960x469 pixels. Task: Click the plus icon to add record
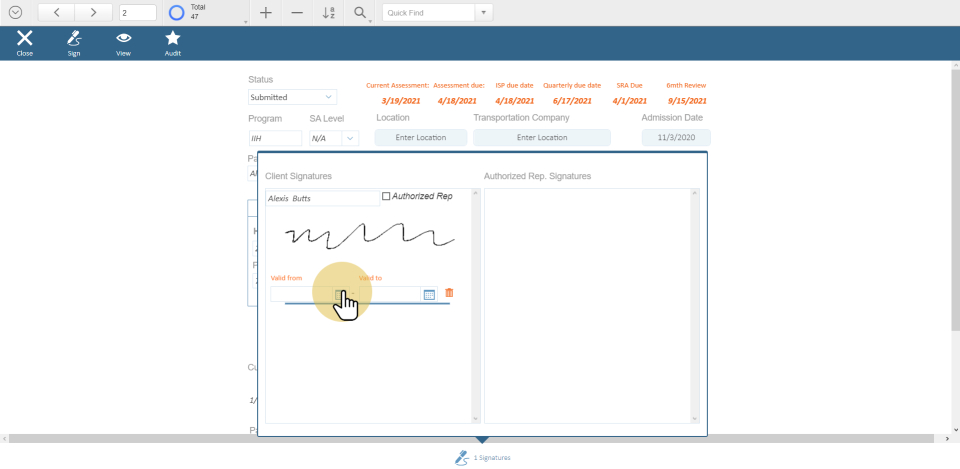coord(265,13)
